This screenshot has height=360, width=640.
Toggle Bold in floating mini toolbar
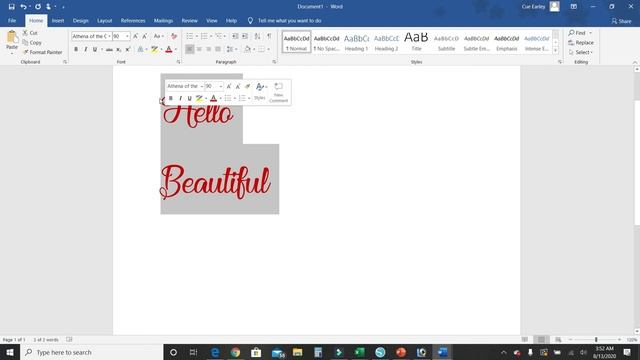click(x=171, y=98)
